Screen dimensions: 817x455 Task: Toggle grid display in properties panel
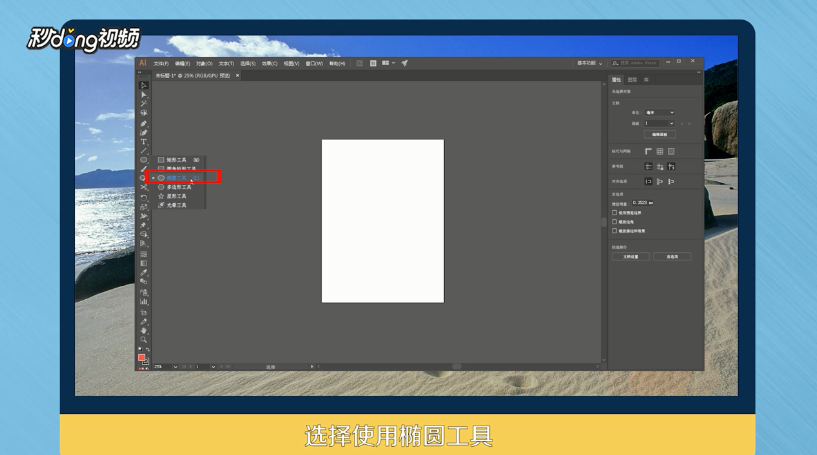tap(660, 151)
